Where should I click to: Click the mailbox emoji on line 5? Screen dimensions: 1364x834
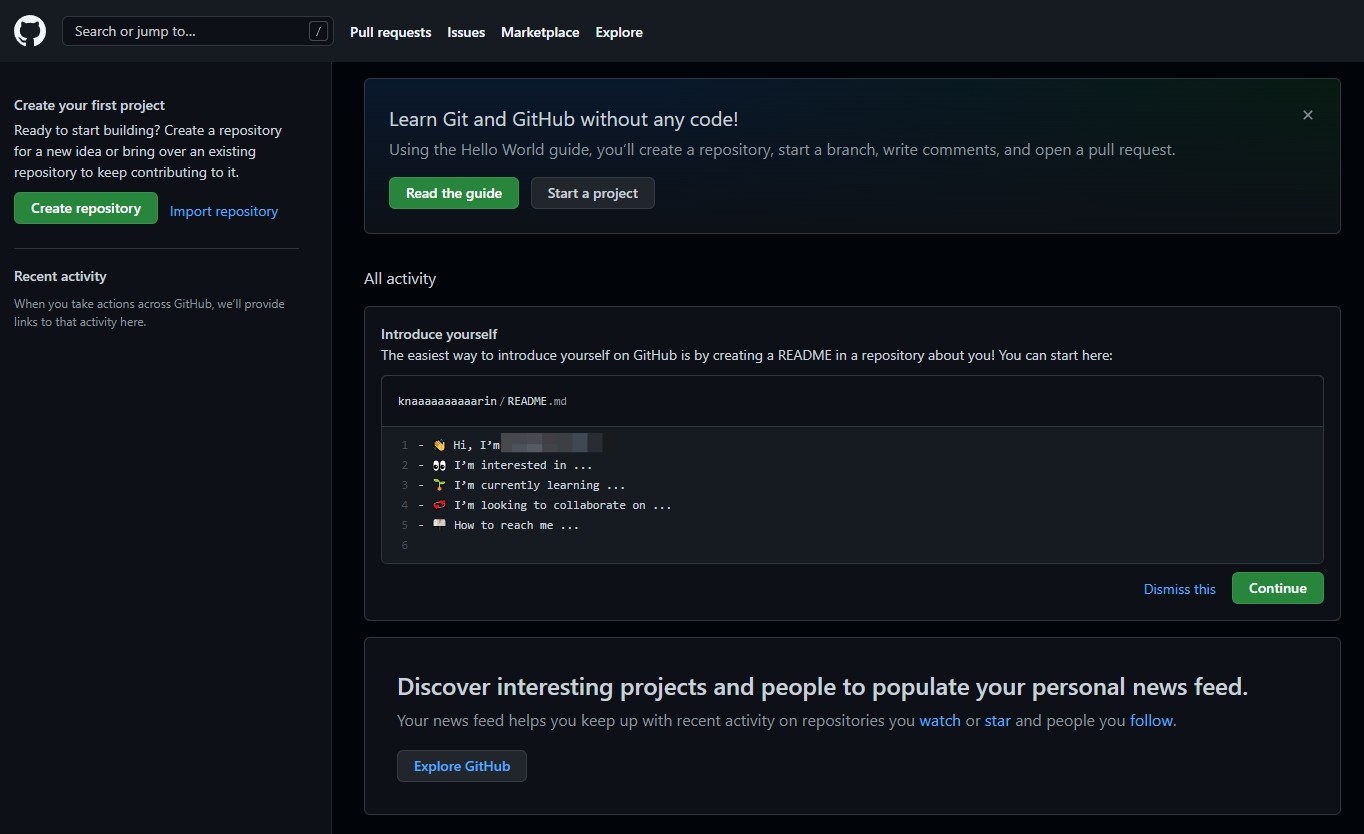click(x=439, y=525)
